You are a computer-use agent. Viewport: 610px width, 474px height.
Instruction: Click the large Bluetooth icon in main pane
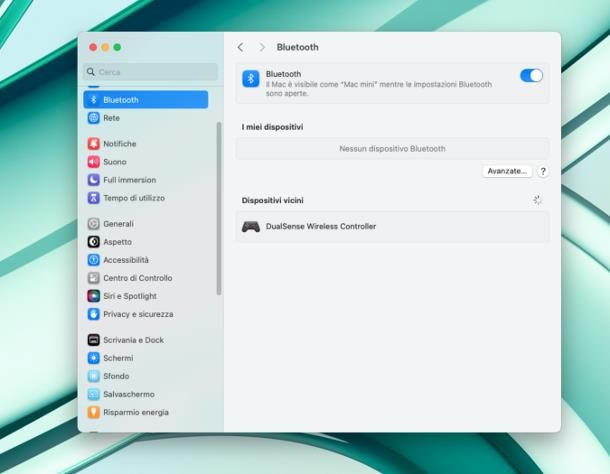pyautogui.click(x=251, y=79)
